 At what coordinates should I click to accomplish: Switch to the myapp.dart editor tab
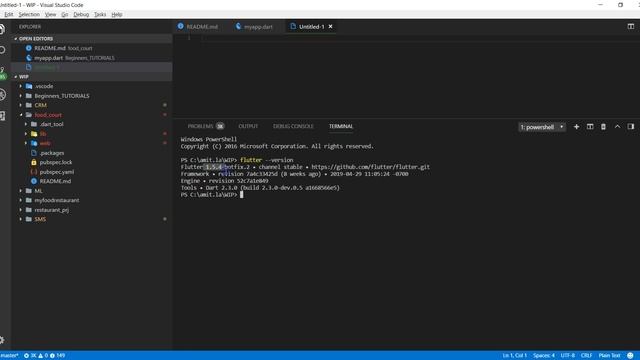(254, 27)
